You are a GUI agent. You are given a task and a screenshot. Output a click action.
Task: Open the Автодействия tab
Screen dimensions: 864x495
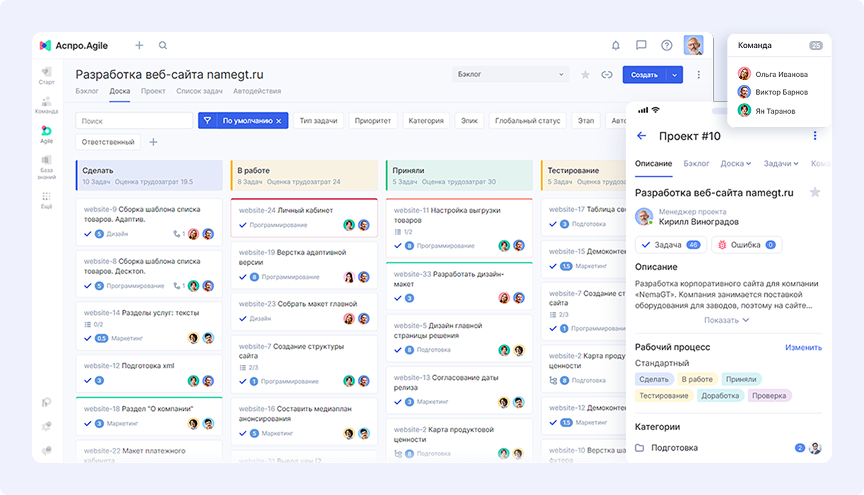257,91
